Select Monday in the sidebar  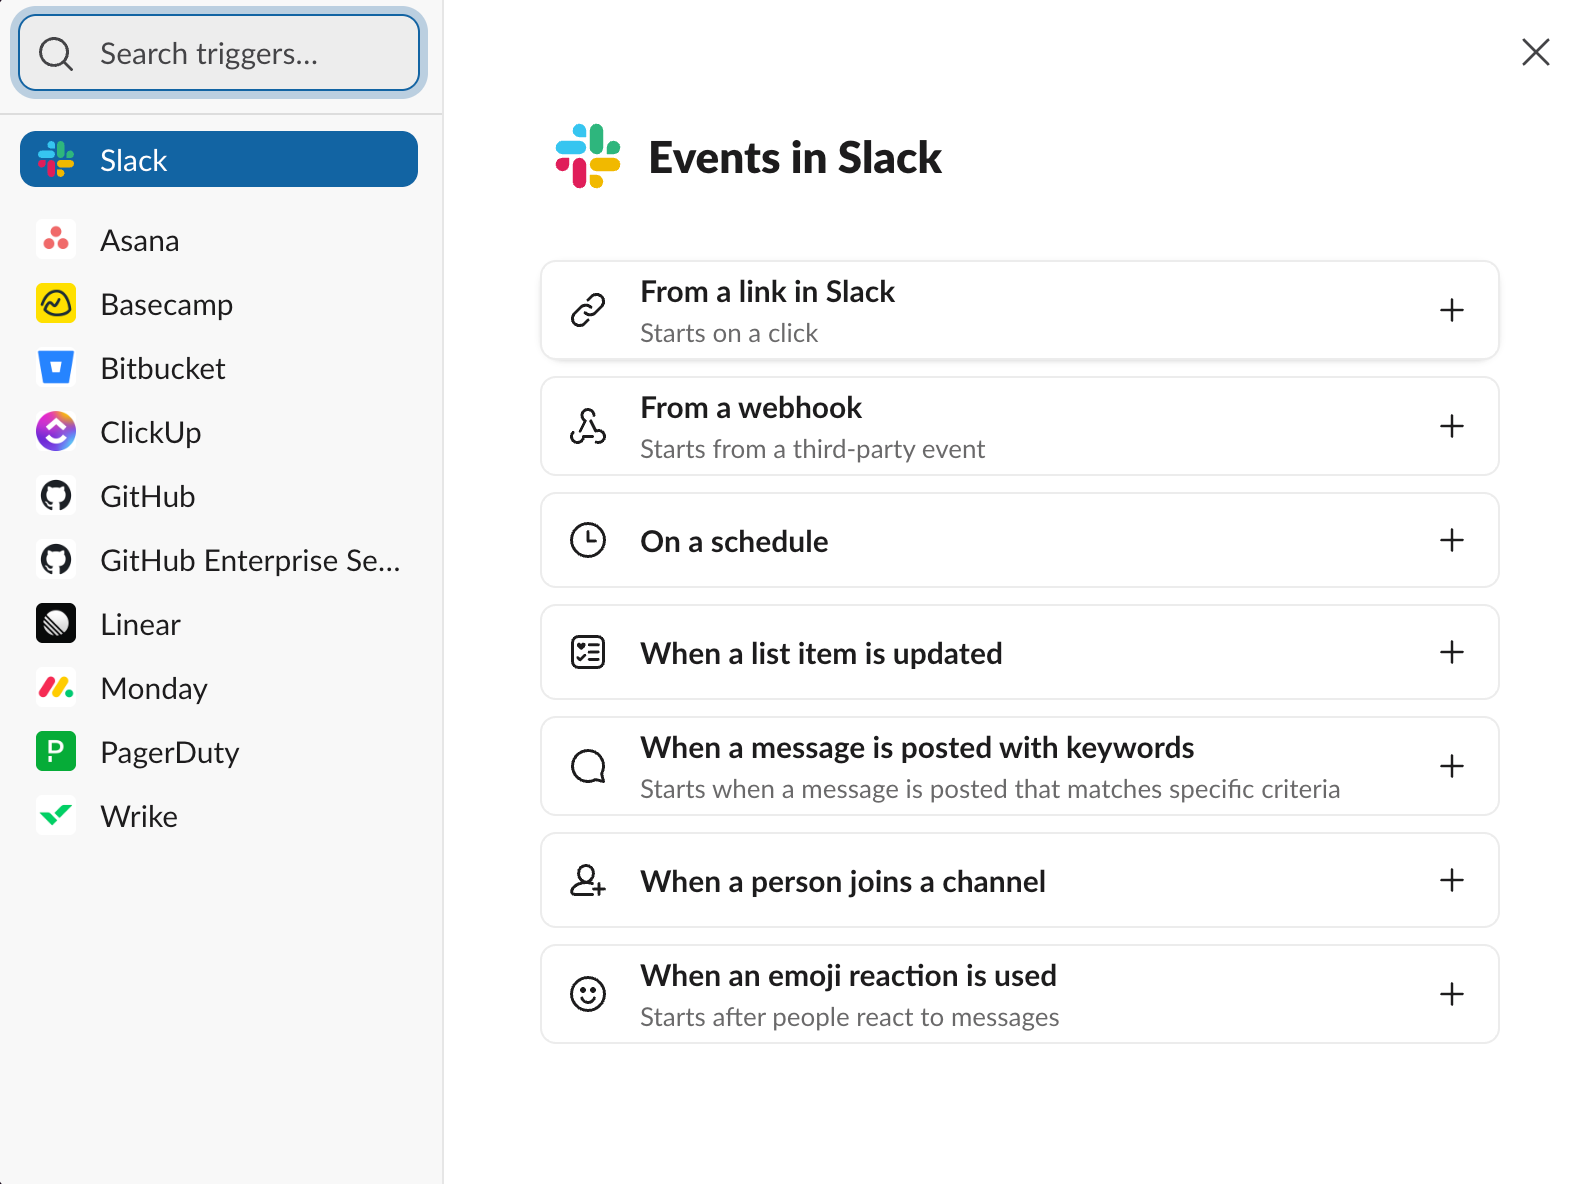pyautogui.click(x=219, y=688)
